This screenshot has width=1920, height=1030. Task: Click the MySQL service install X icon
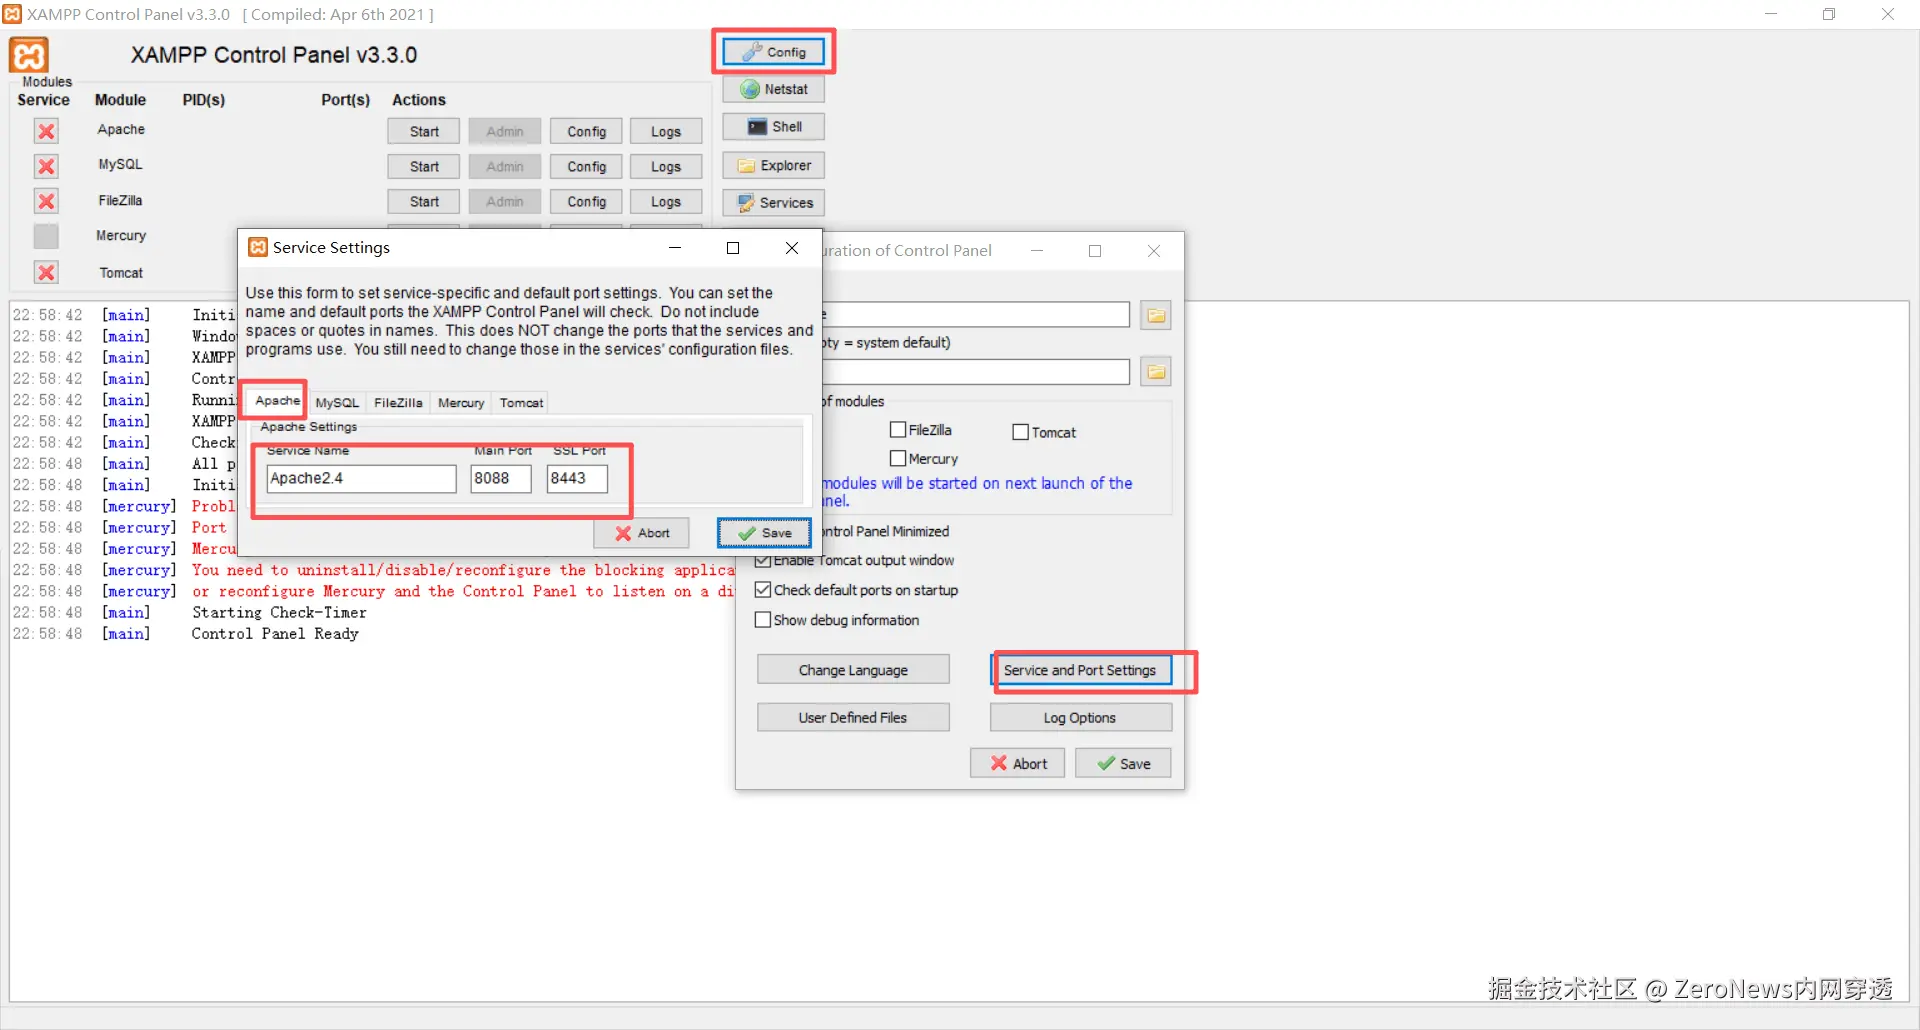[46, 166]
